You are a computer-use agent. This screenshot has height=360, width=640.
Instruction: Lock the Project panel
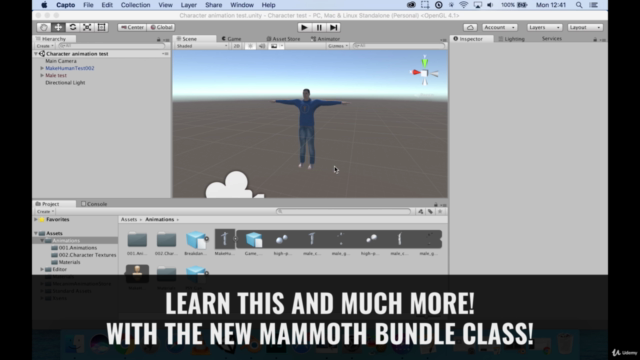tap(436, 204)
